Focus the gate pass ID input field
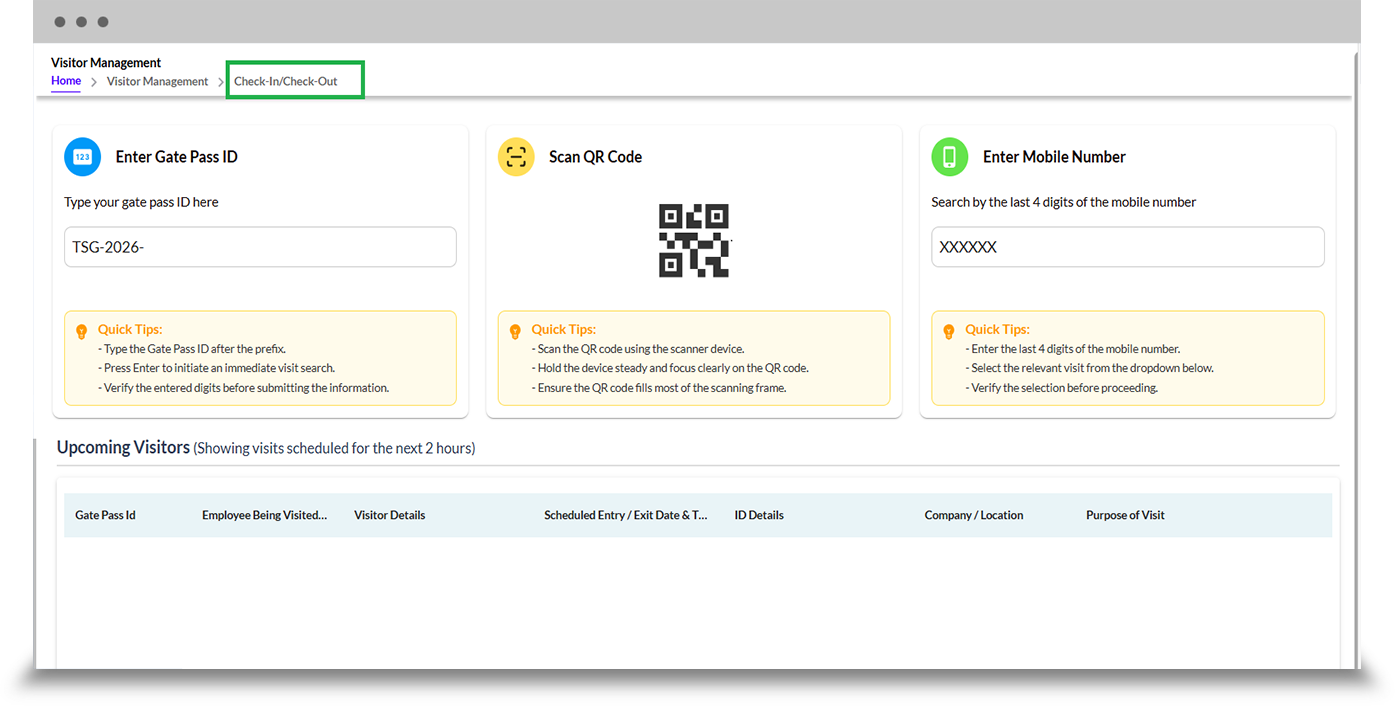Image resolution: width=1395 pixels, height=706 pixels. [260, 247]
